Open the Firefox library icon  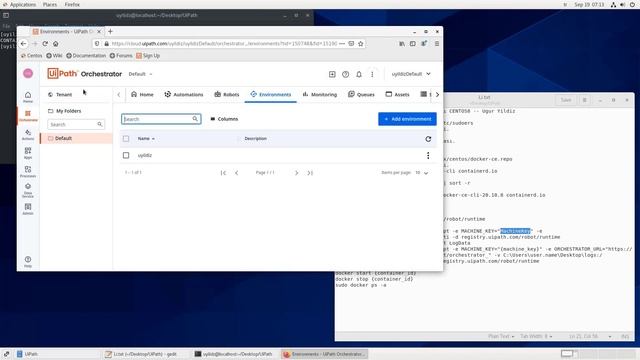coord(402,44)
